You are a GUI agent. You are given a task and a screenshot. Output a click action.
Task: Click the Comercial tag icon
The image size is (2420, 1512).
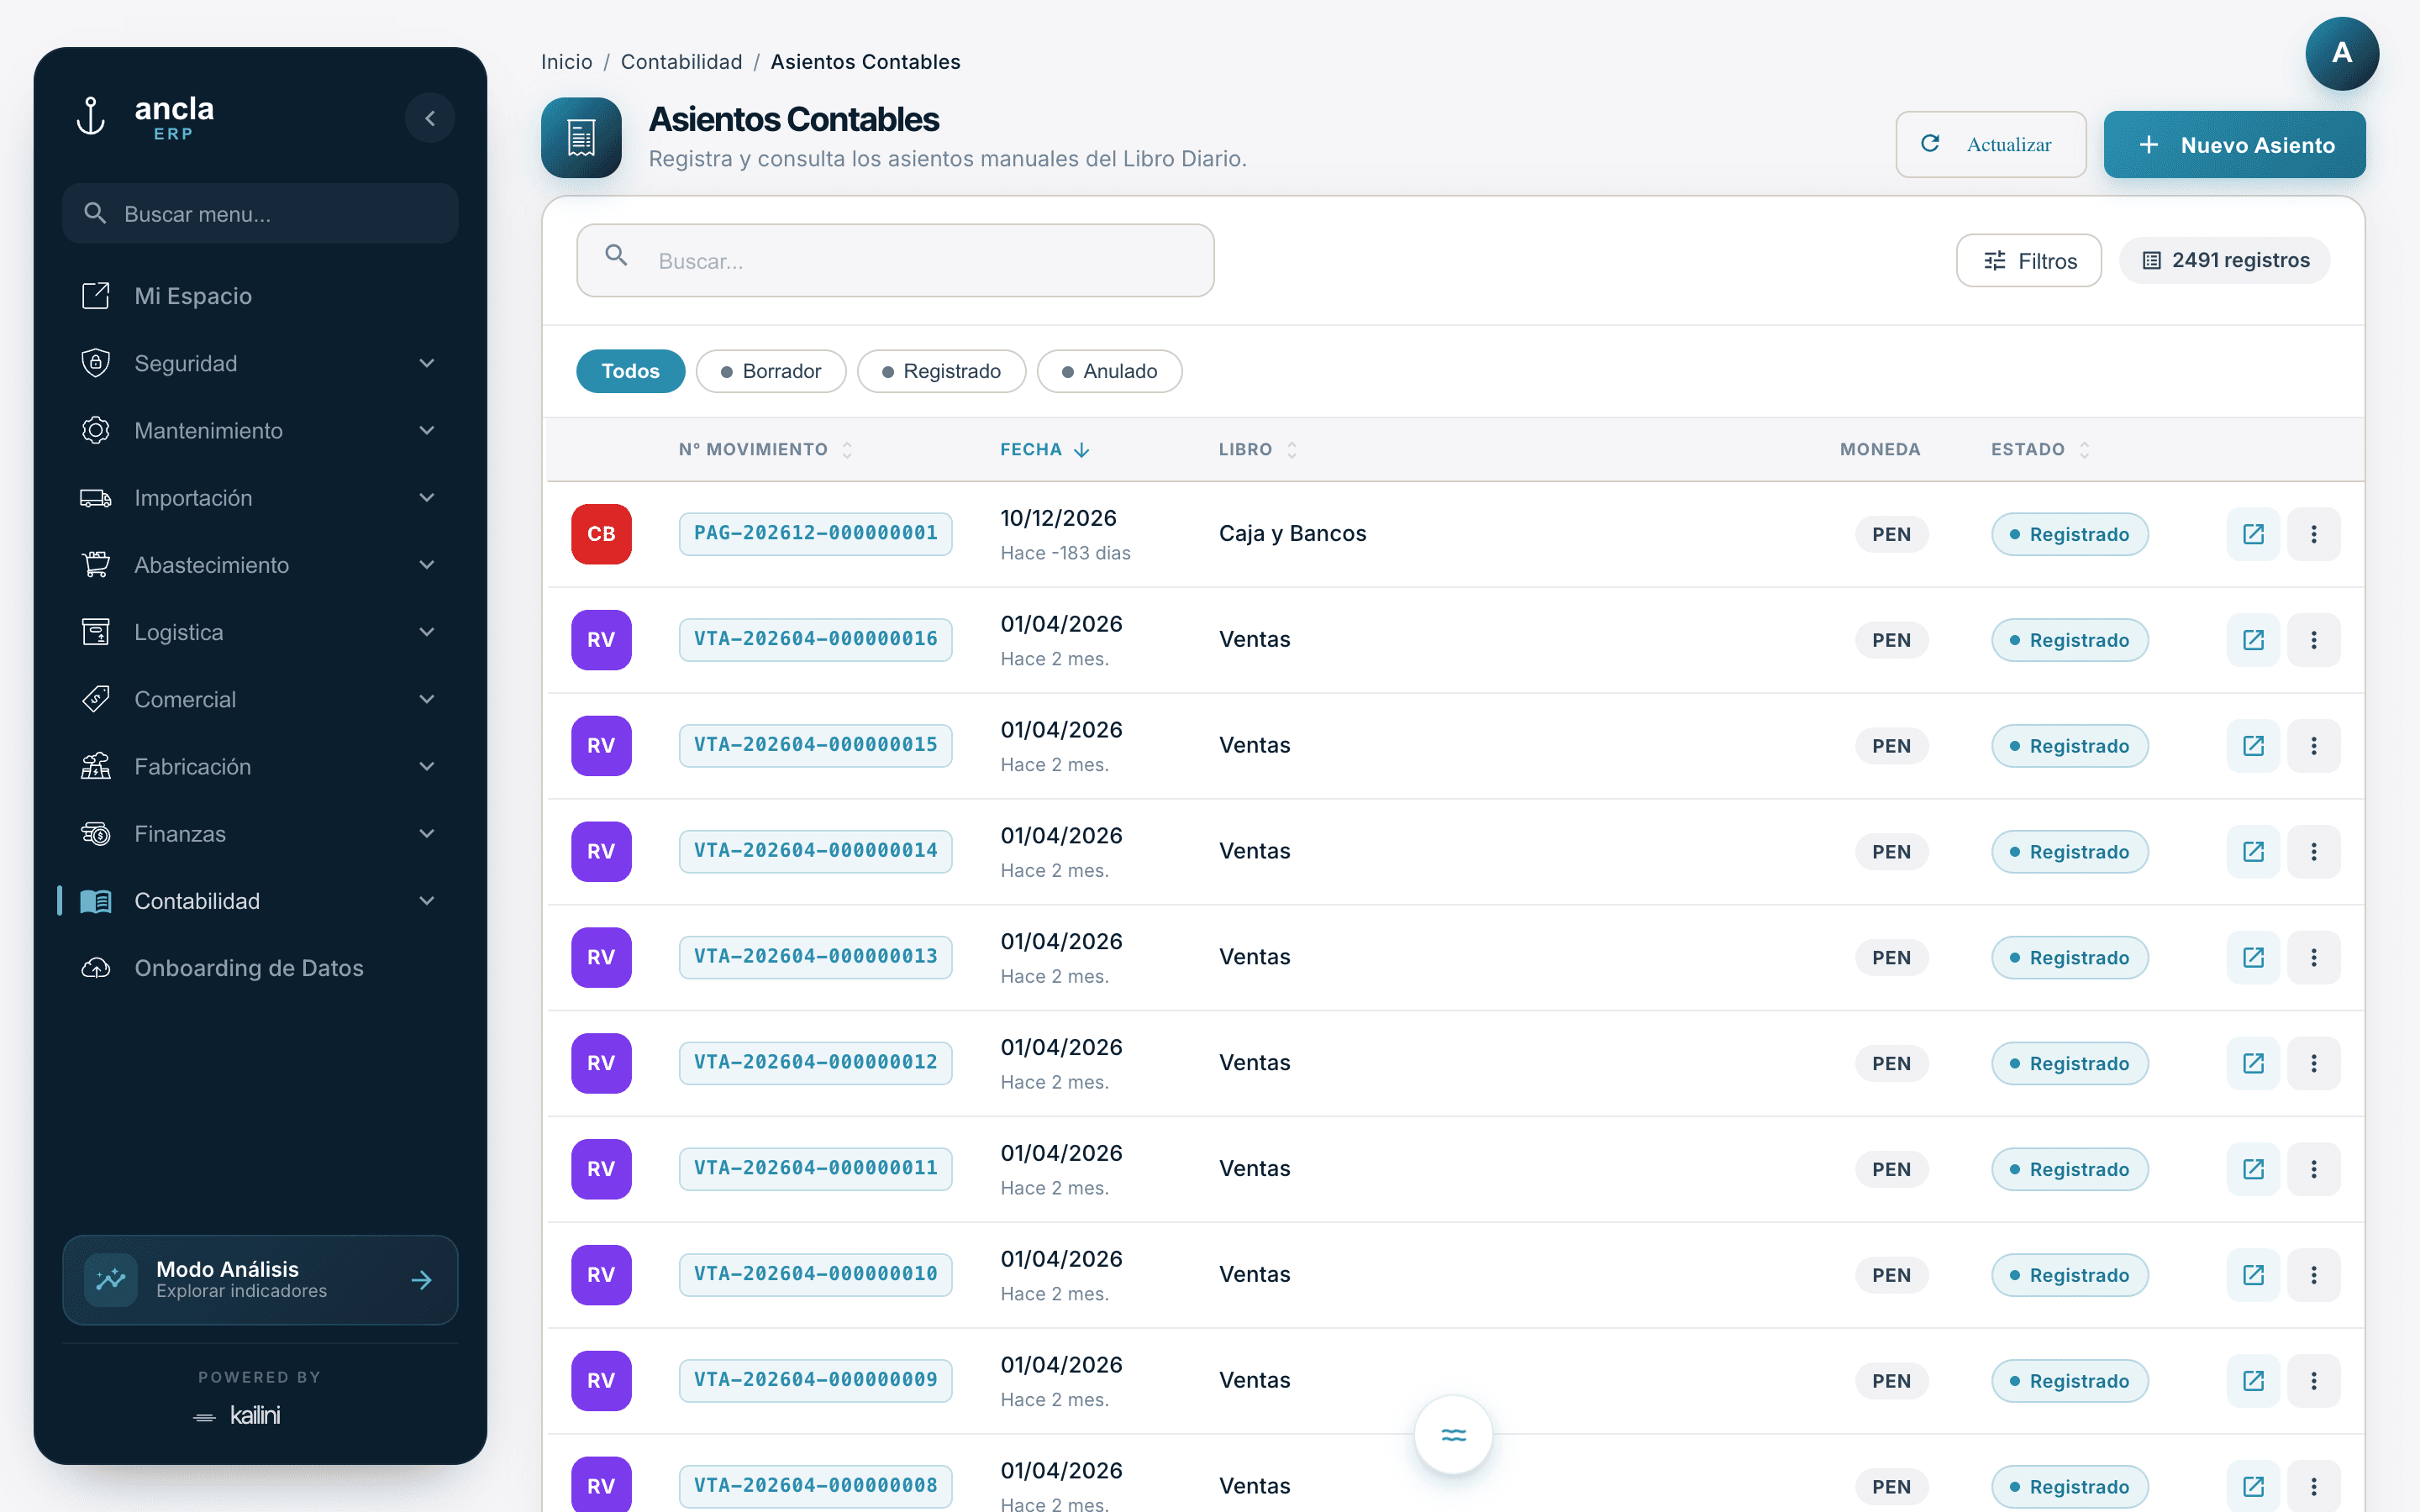click(95, 699)
